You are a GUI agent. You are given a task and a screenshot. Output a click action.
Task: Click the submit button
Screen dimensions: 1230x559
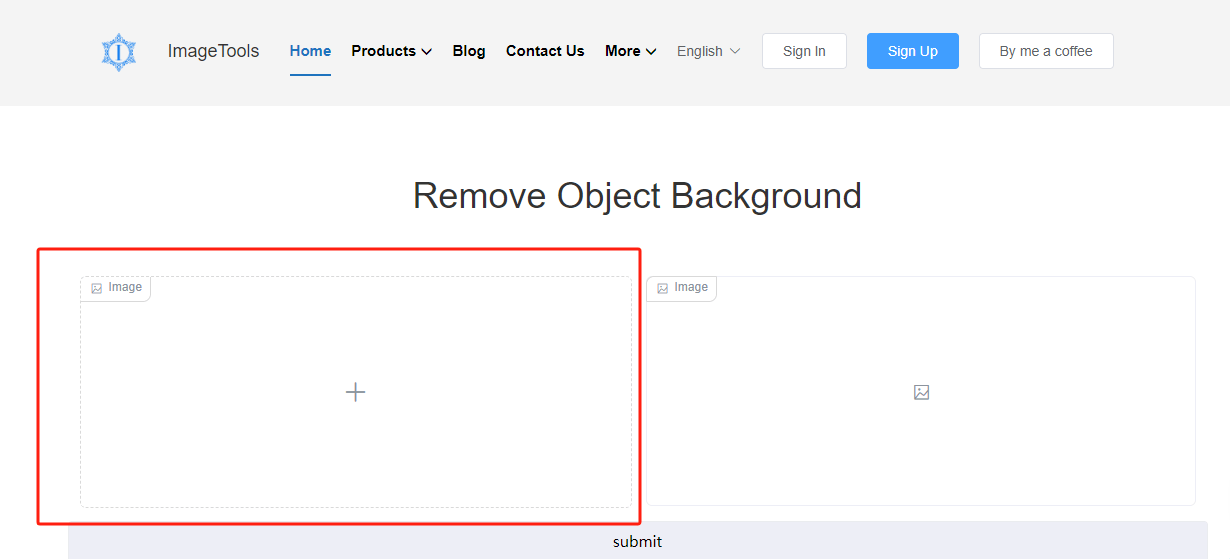[638, 541]
